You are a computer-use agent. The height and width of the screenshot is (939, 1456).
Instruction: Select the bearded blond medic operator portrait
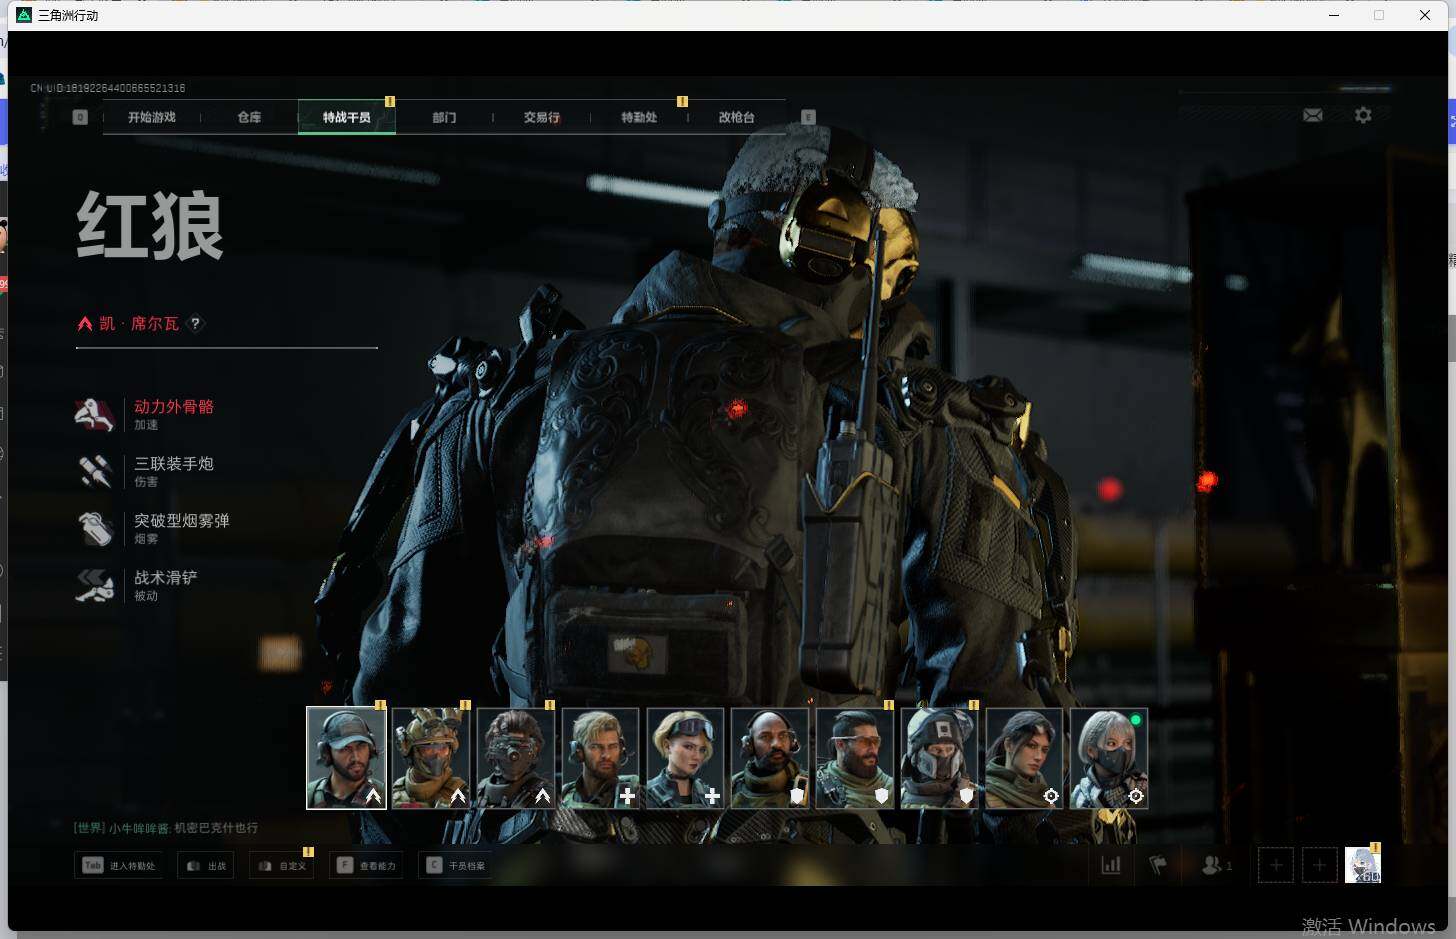tap(600, 758)
